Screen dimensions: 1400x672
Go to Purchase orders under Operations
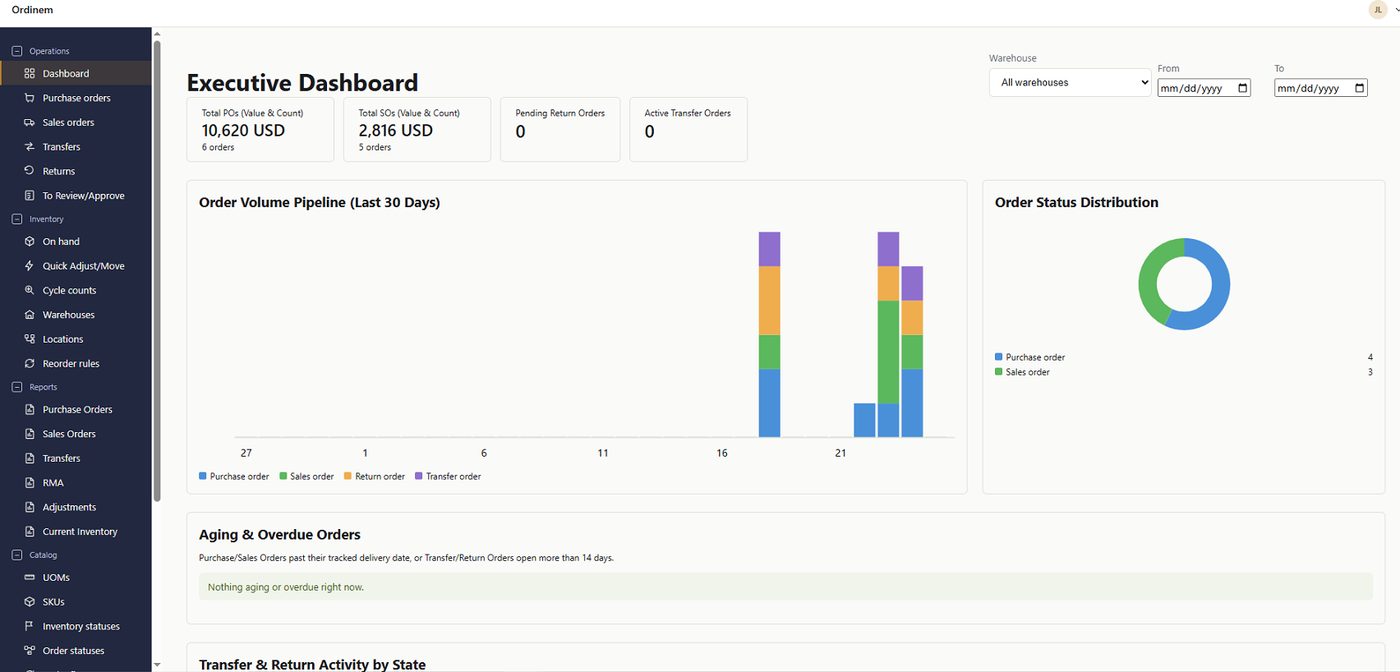pos(76,98)
